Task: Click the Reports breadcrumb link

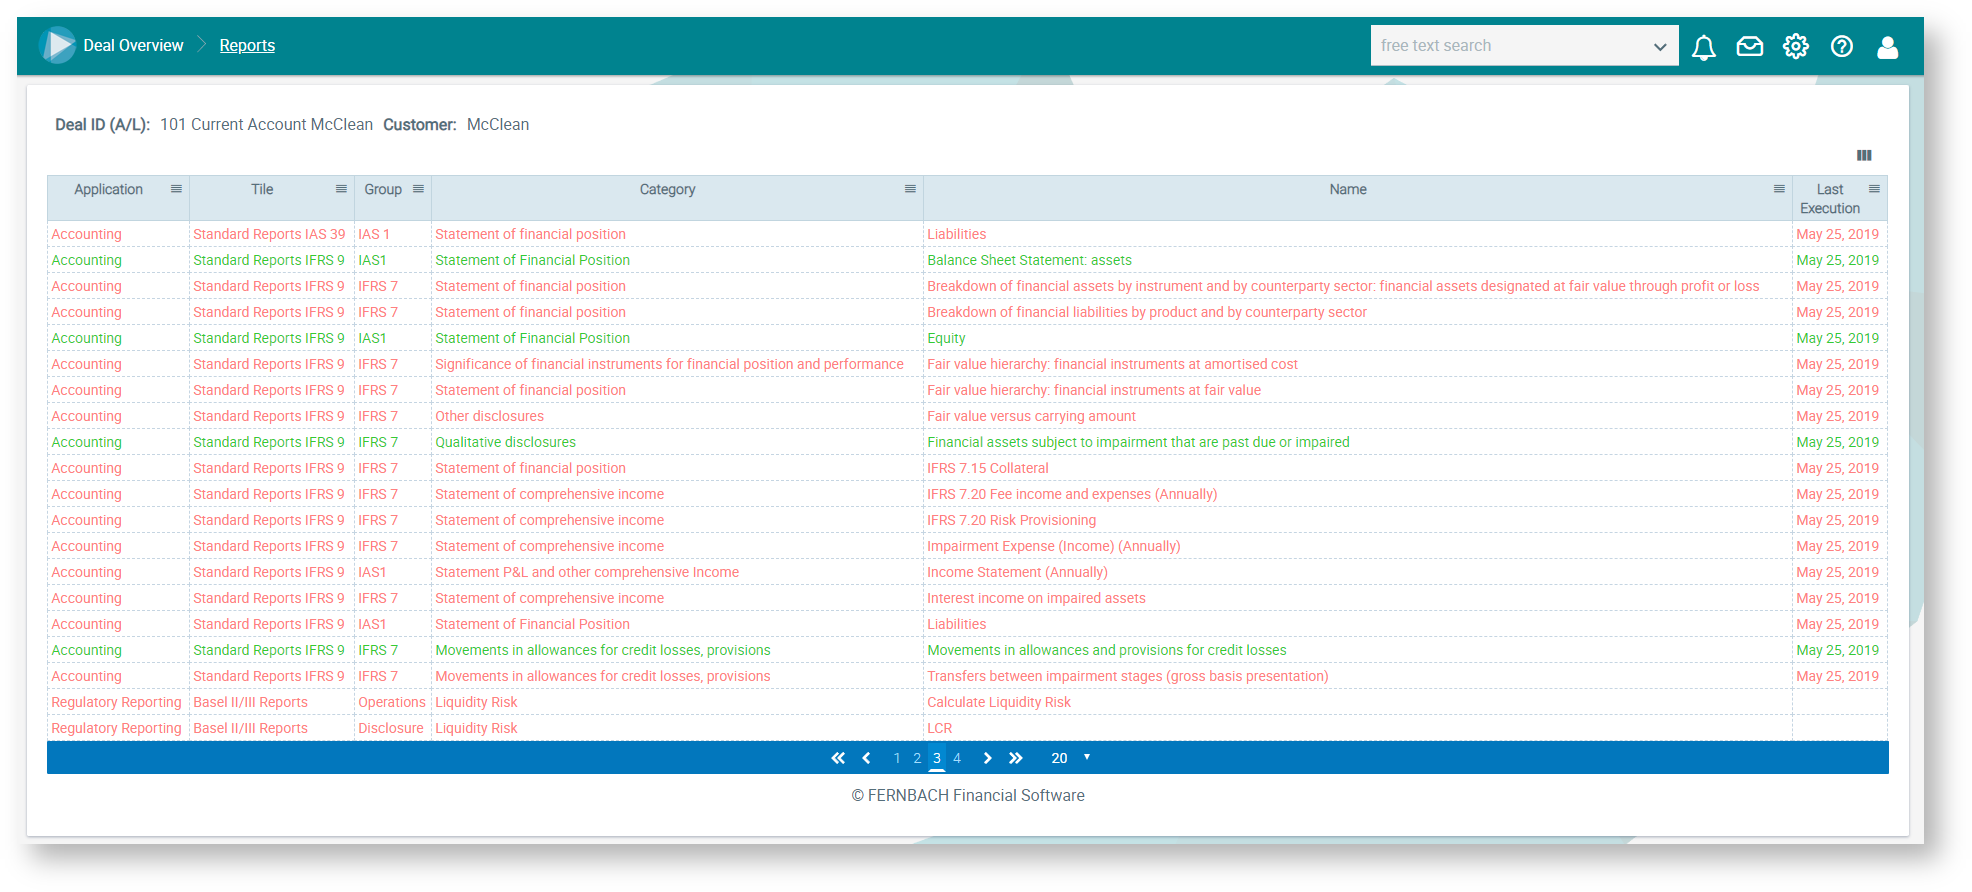Action: (x=247, y=45)
